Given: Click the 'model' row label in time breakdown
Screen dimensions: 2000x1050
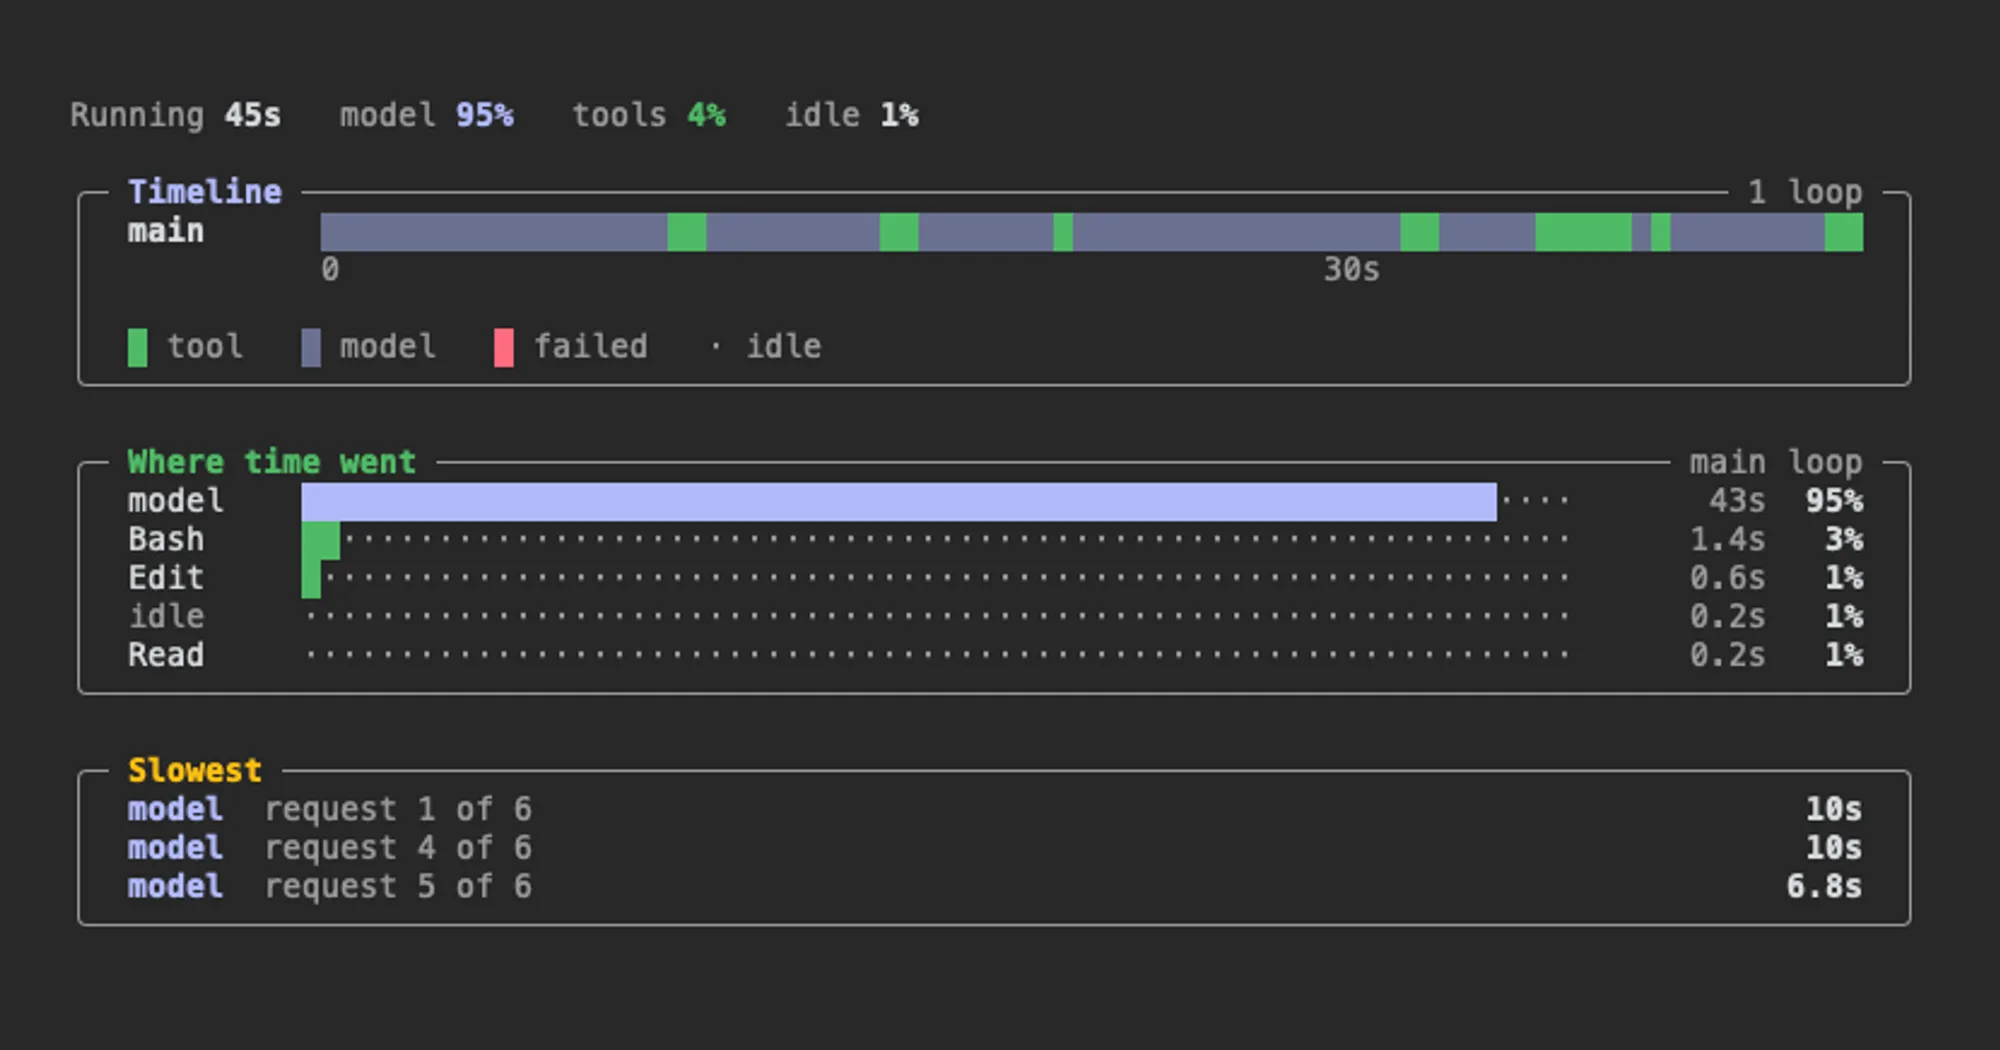Looking at the screenshot, I should click(x=175, y=501).
